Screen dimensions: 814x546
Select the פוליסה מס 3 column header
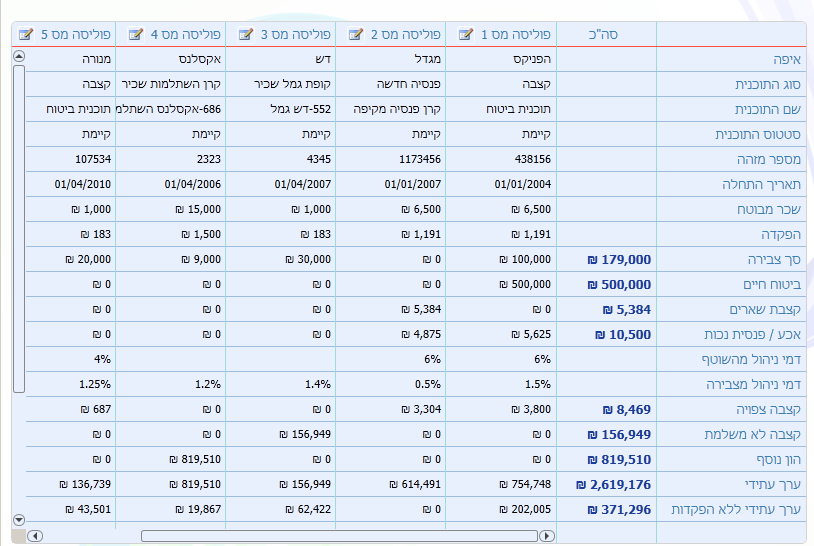(281, 35)
